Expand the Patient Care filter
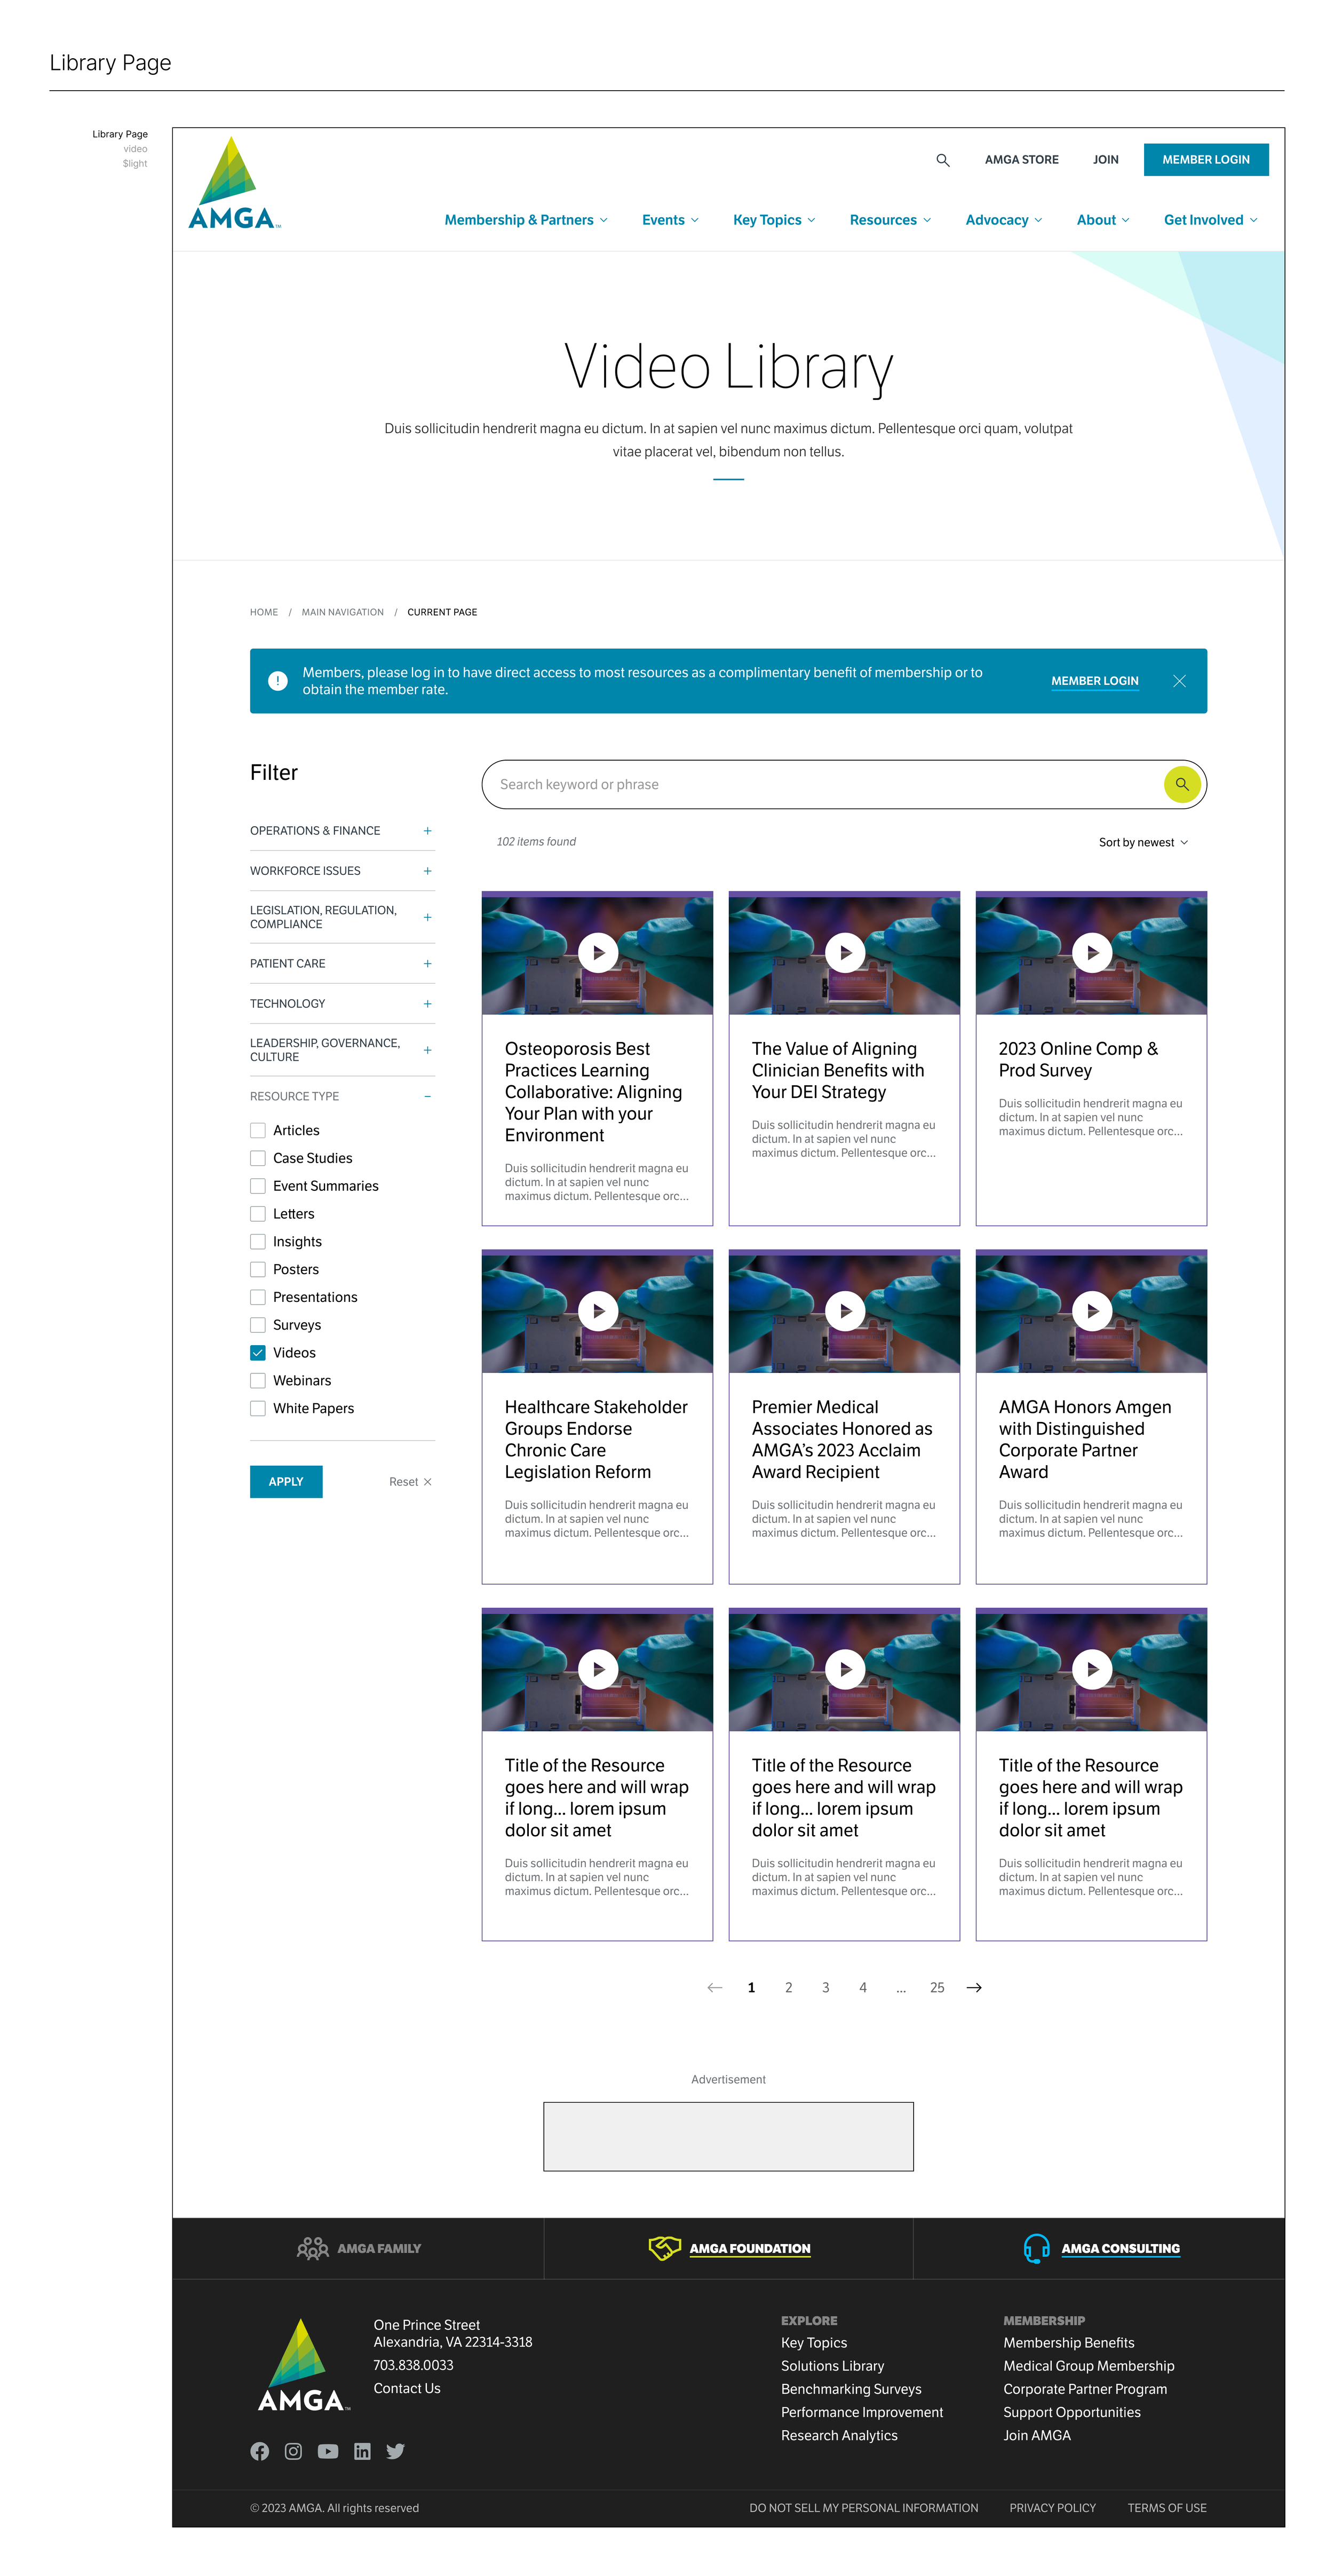The width and height of the screenshot is (1334, 2576). (342, 964)
